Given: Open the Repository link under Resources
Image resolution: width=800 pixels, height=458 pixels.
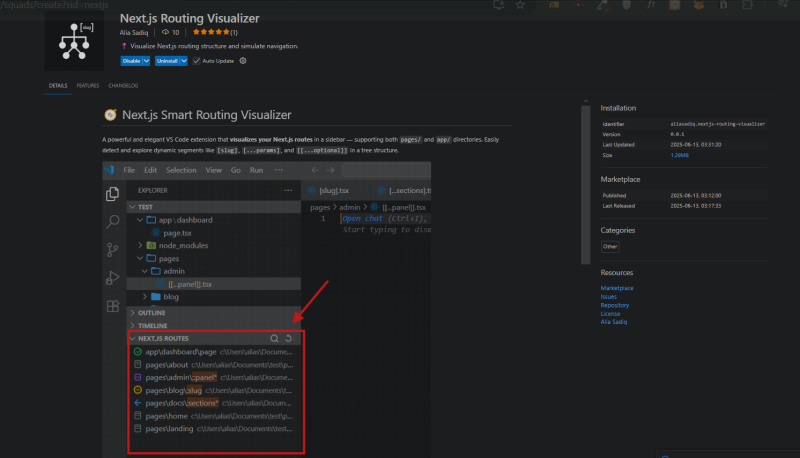Looking at the screenshot, I should coord(614,304).
